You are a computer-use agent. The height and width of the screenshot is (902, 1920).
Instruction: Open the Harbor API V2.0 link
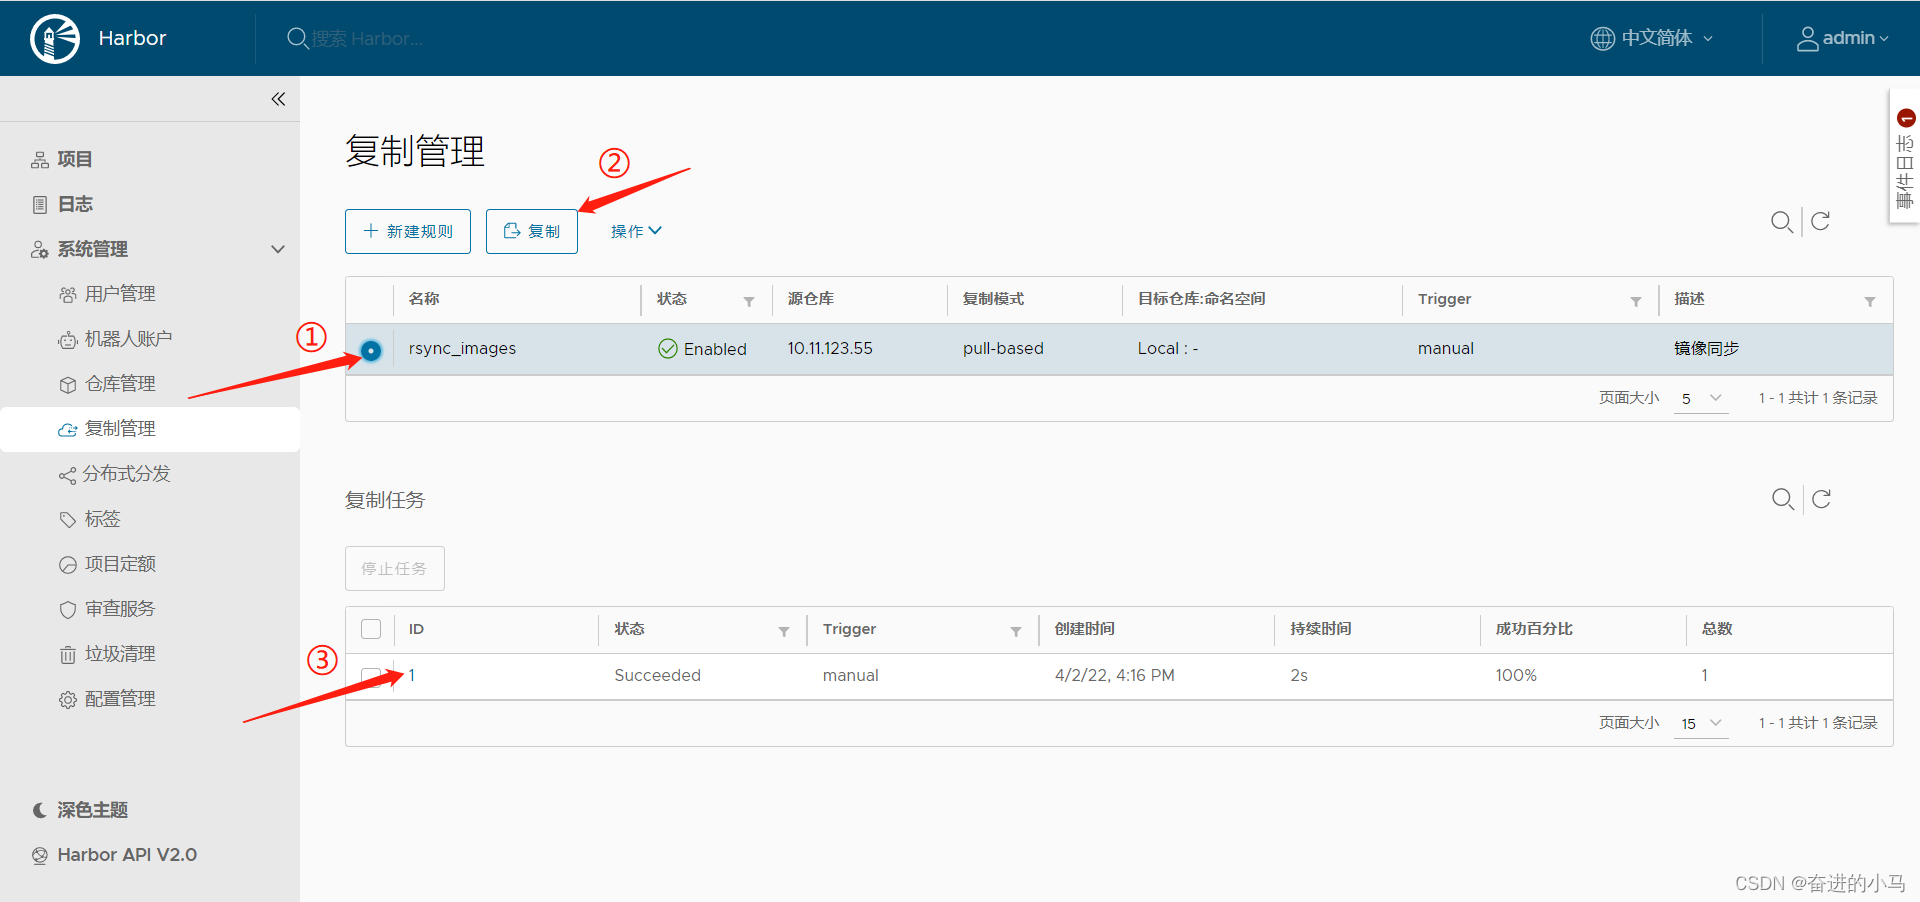(x=115, y=855)
